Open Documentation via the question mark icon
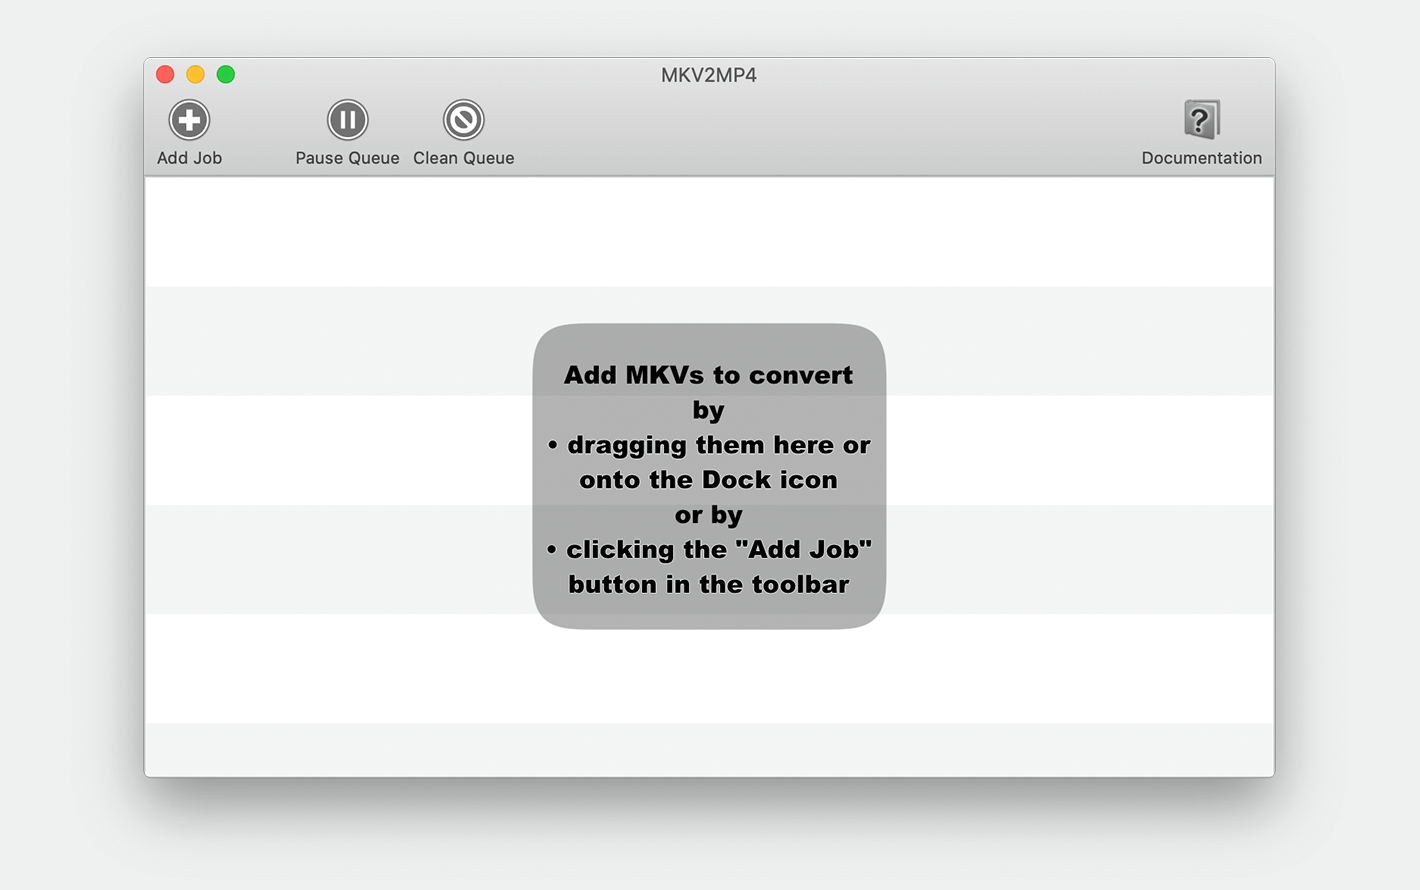The image size is (1420, 890). point(1201,120)
